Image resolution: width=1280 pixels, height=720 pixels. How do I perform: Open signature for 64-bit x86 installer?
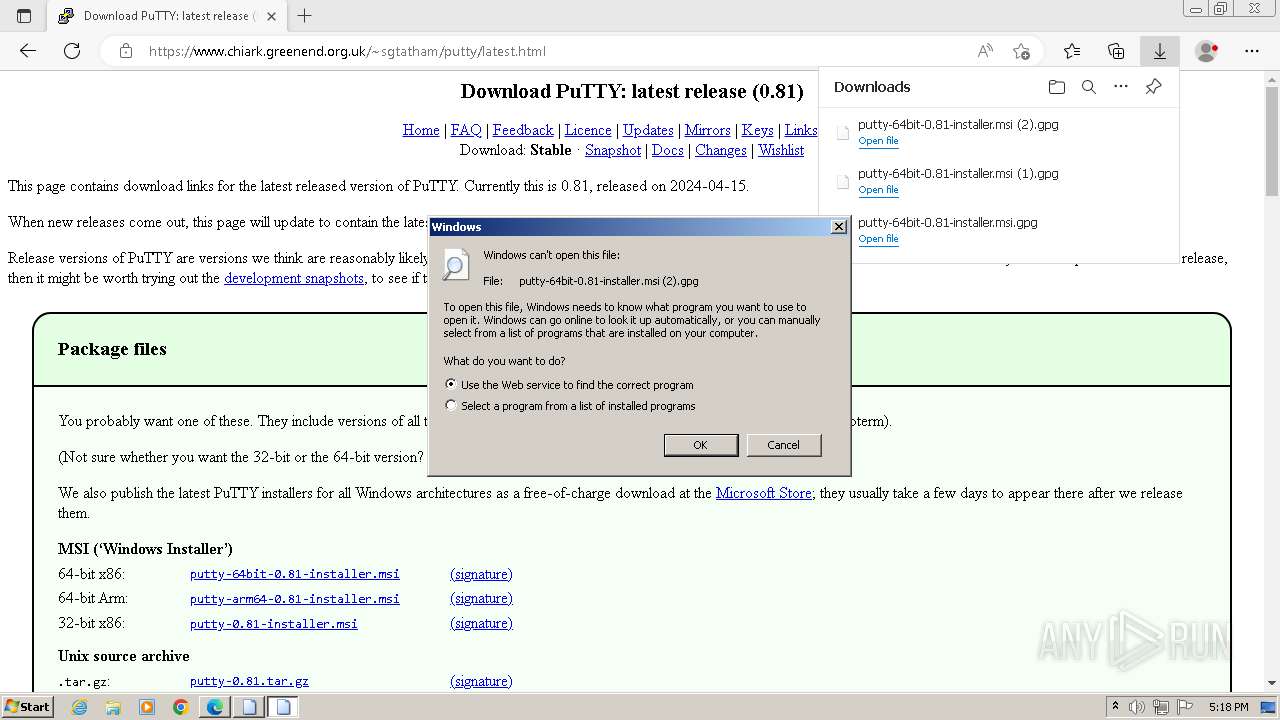click(481, 574)
